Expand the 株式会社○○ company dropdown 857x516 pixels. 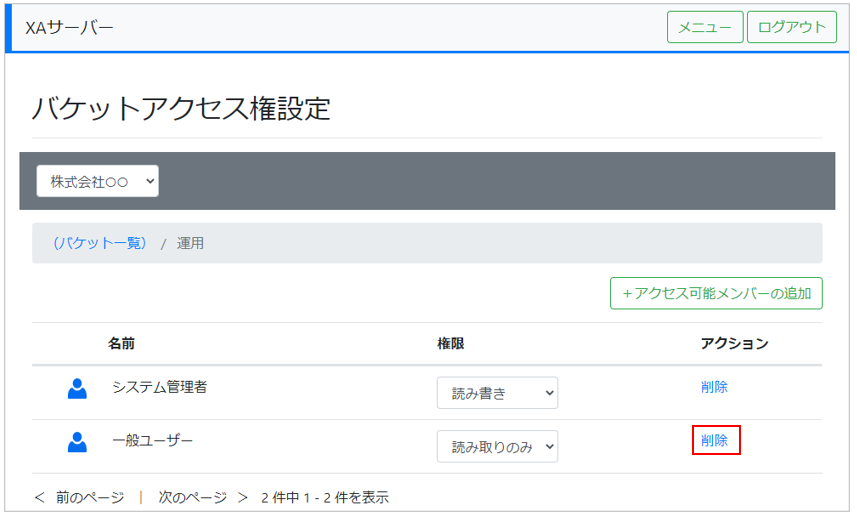(98, 181)
